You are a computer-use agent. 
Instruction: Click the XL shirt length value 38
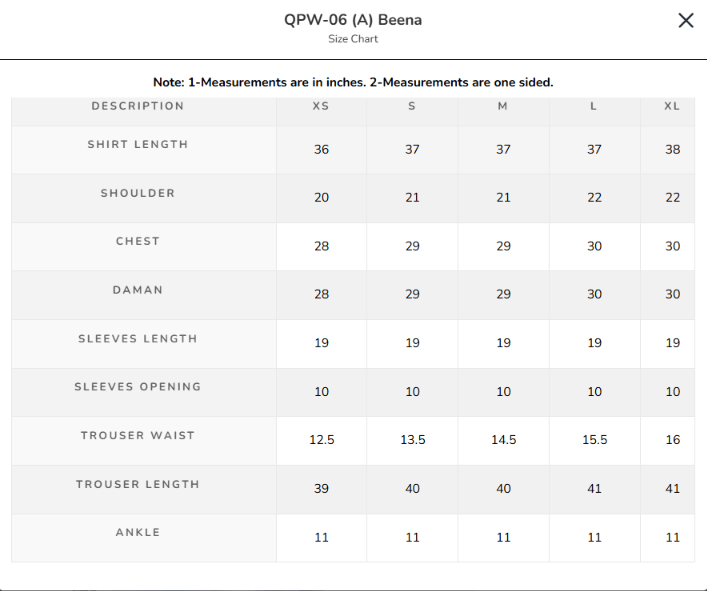point(673,149)
